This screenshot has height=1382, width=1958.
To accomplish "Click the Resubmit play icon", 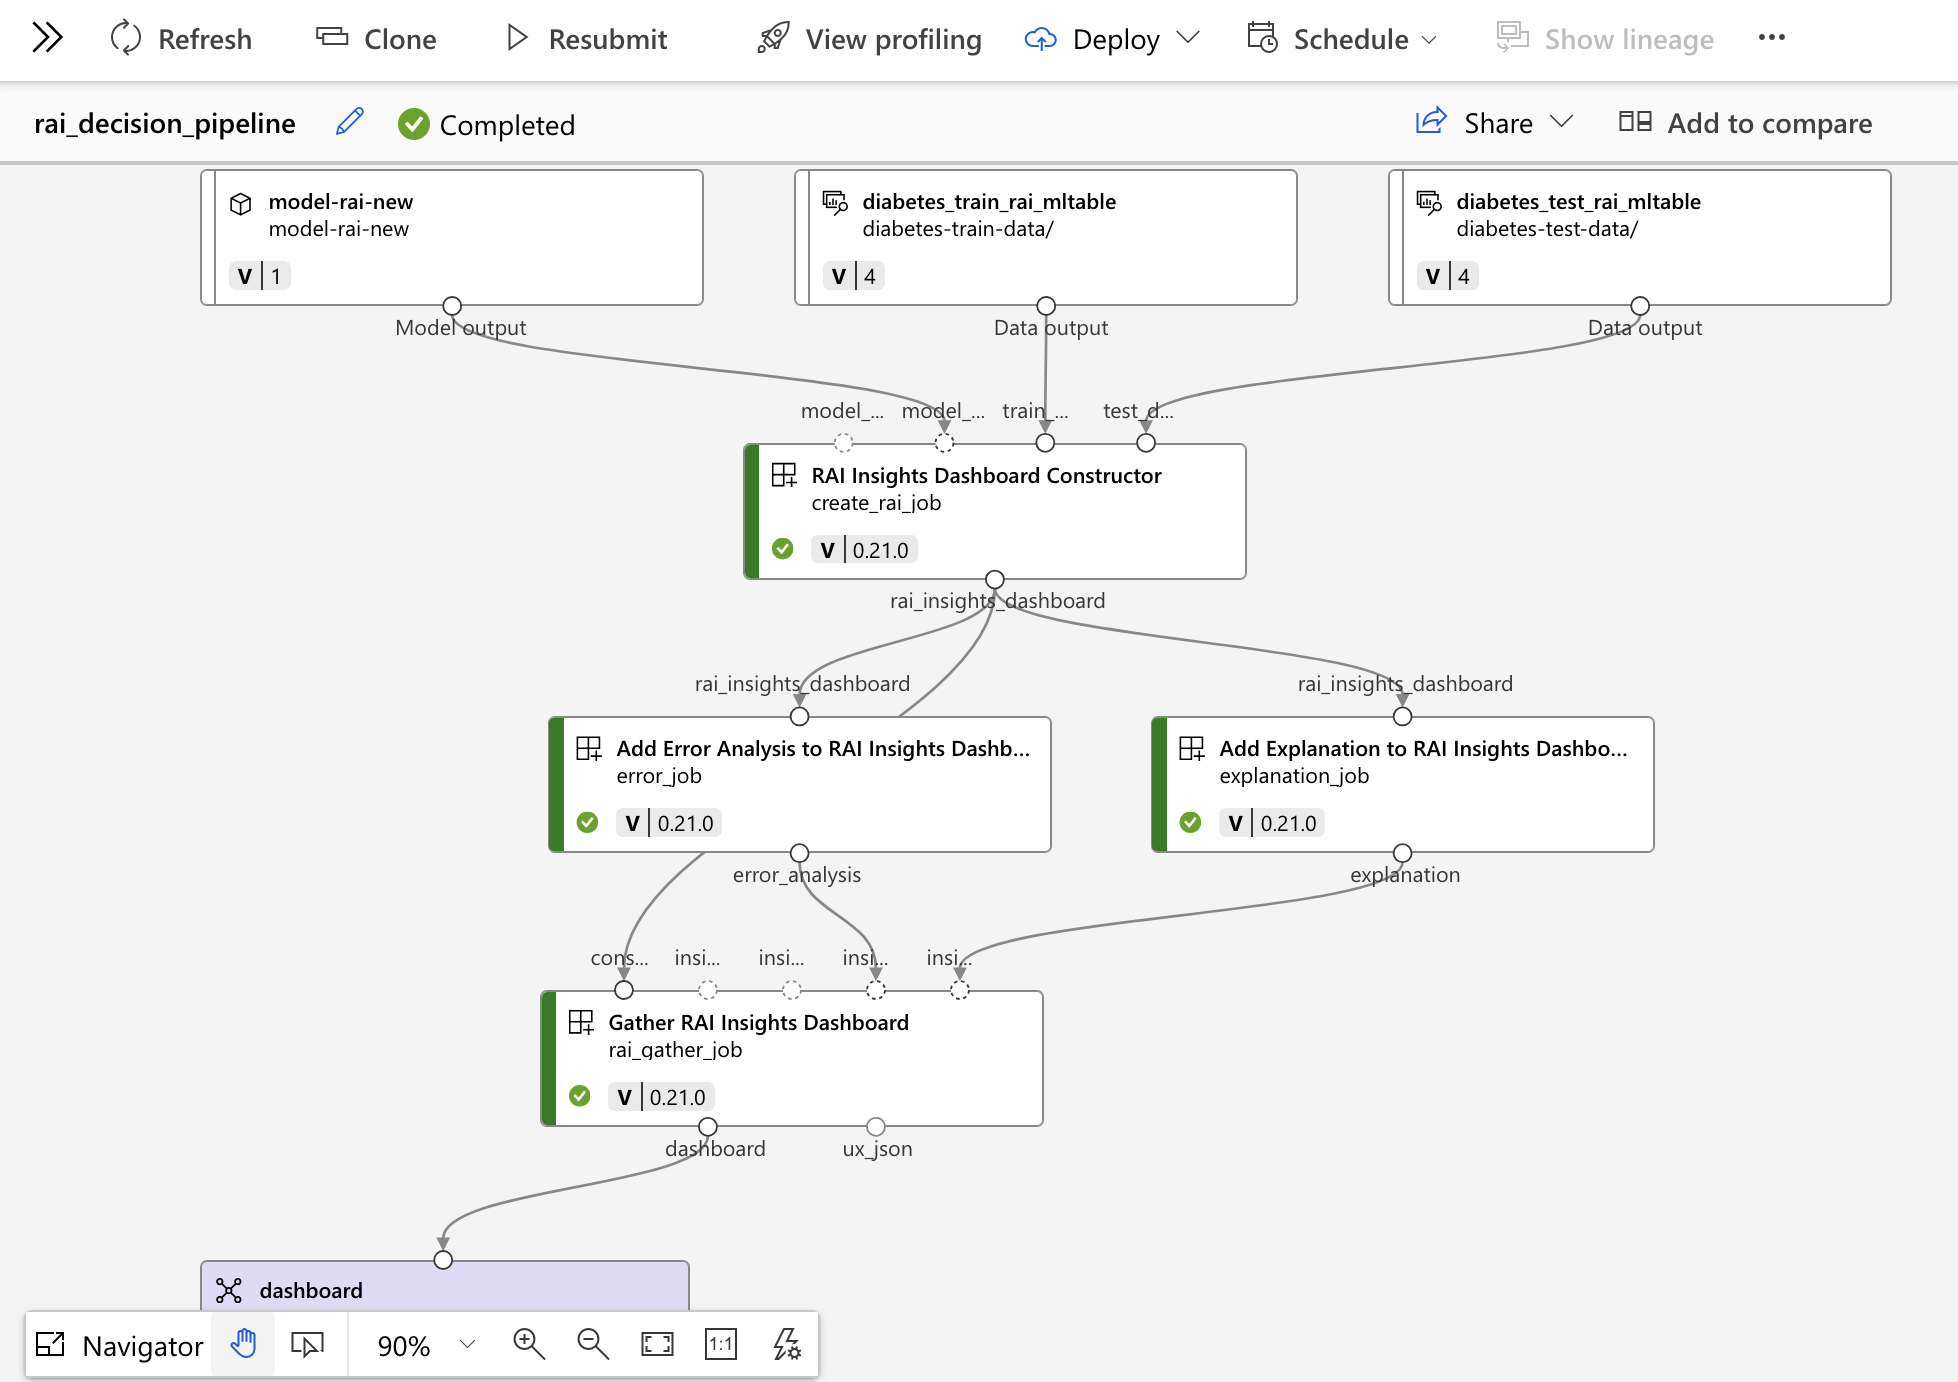I will (516, 39).
